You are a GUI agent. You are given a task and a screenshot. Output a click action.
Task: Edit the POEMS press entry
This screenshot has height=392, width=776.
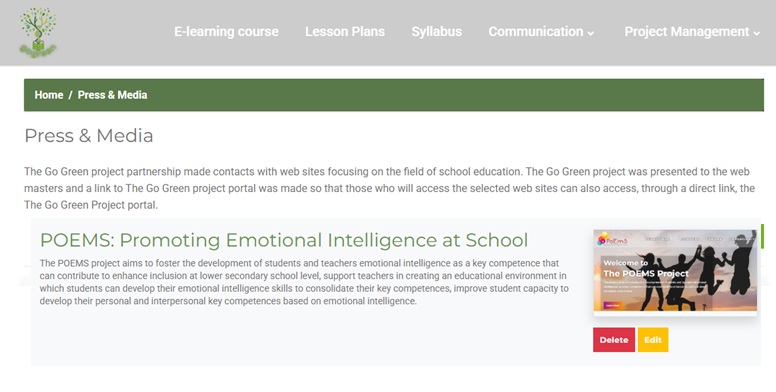pyautogui.click(x=653, y=340)
